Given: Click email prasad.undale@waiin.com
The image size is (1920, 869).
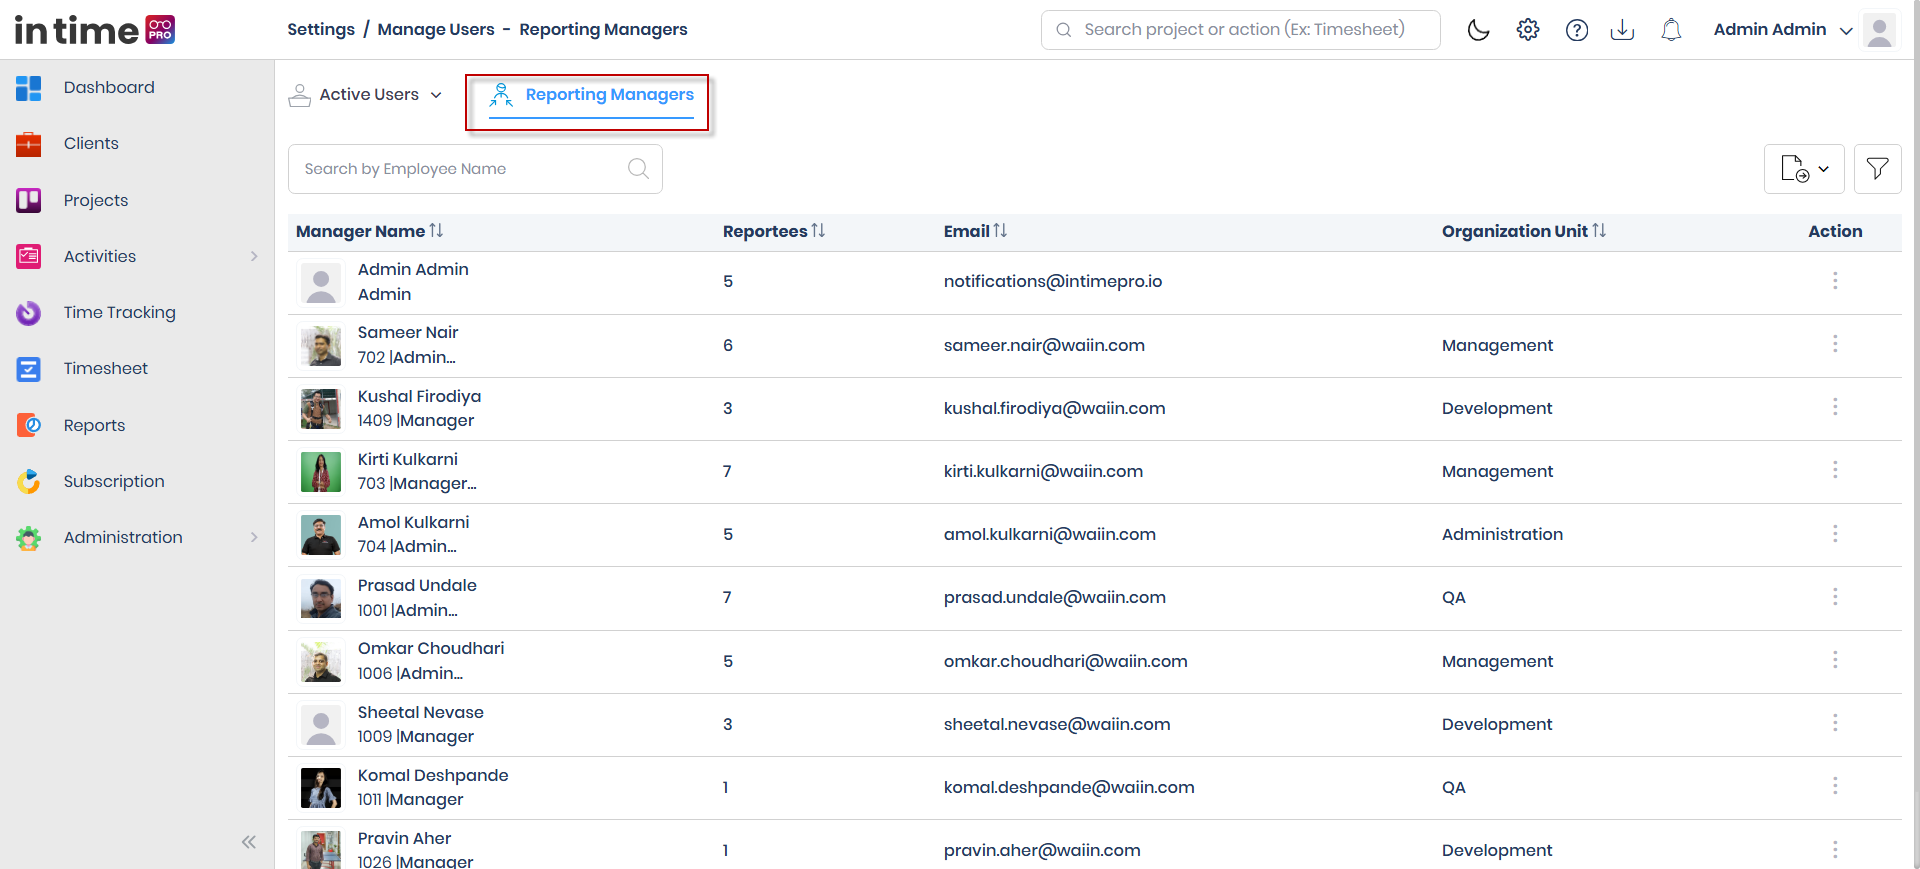Looking at the screenshot, I should point(1055,598).
